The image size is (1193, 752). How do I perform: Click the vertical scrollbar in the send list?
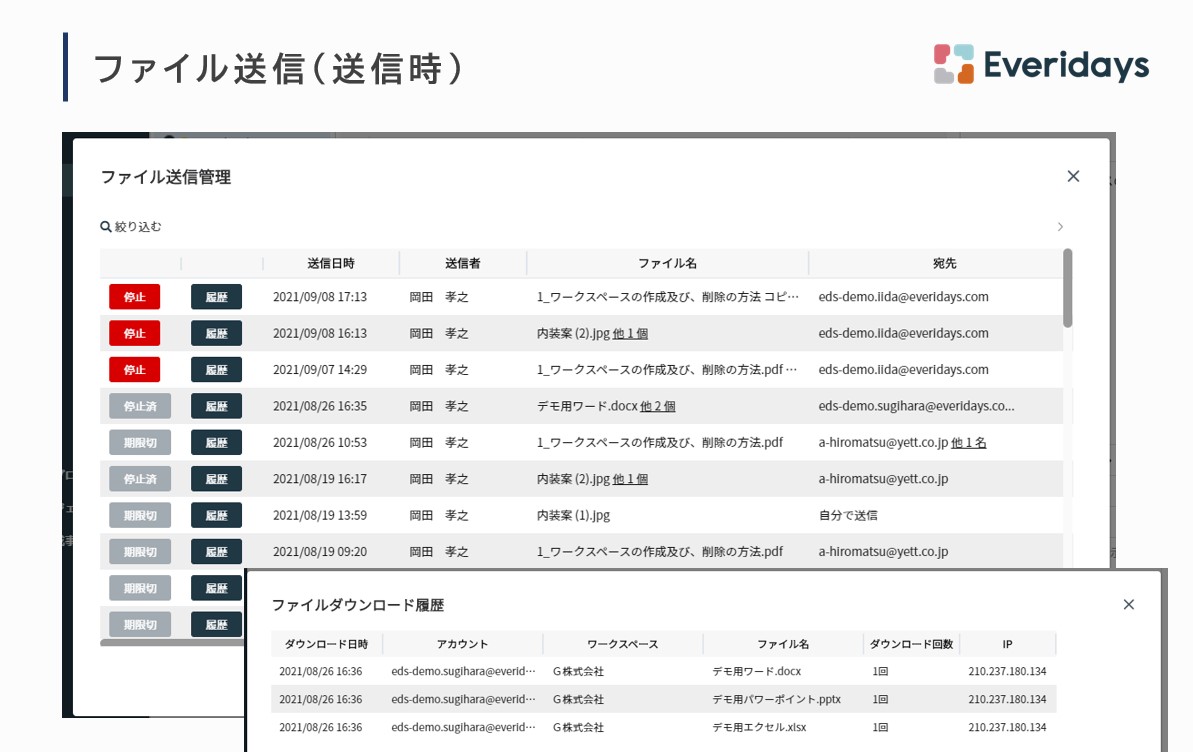click(x=1067, y=289)
